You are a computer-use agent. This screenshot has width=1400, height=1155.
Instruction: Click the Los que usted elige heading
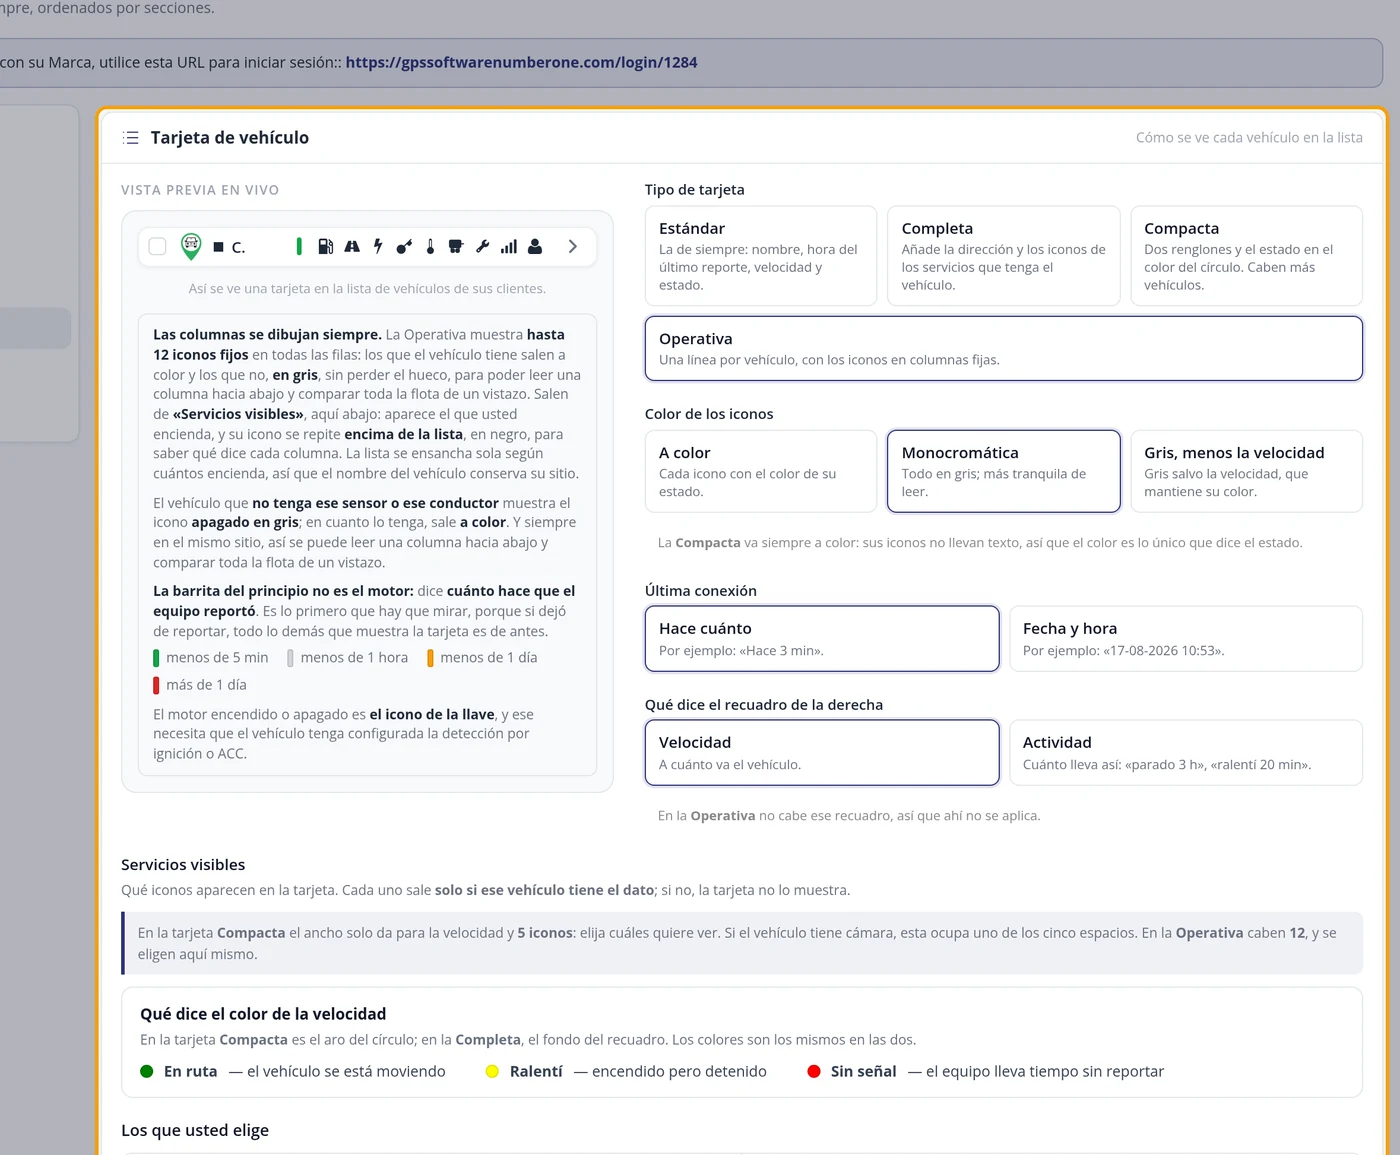(195, 1130)
